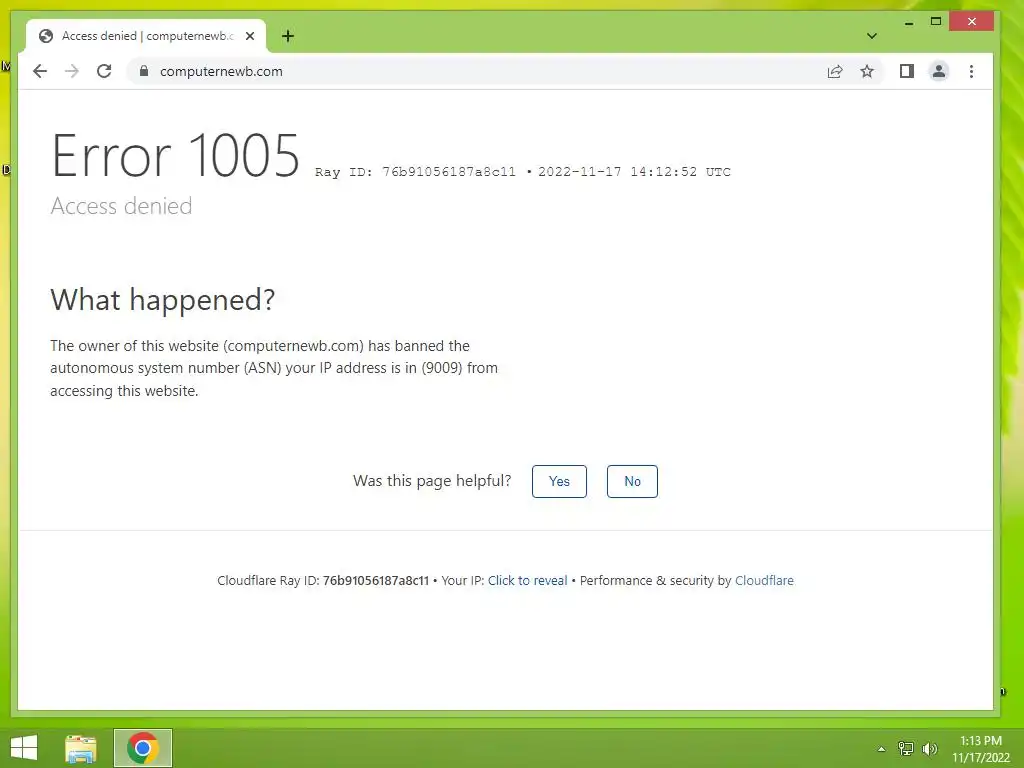
Task: Show hidden system tray icons
Action: point(881,749)
